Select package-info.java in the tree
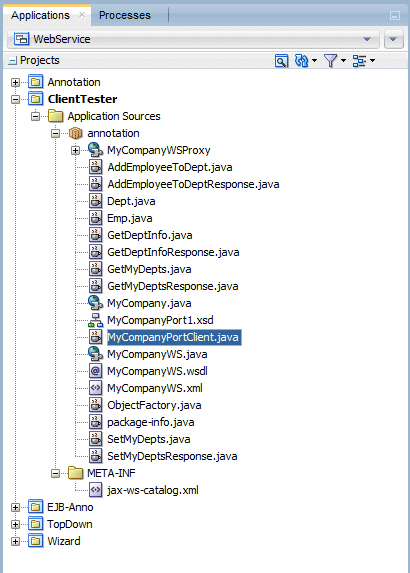This screenshot has height=573, width=410. 151,422
